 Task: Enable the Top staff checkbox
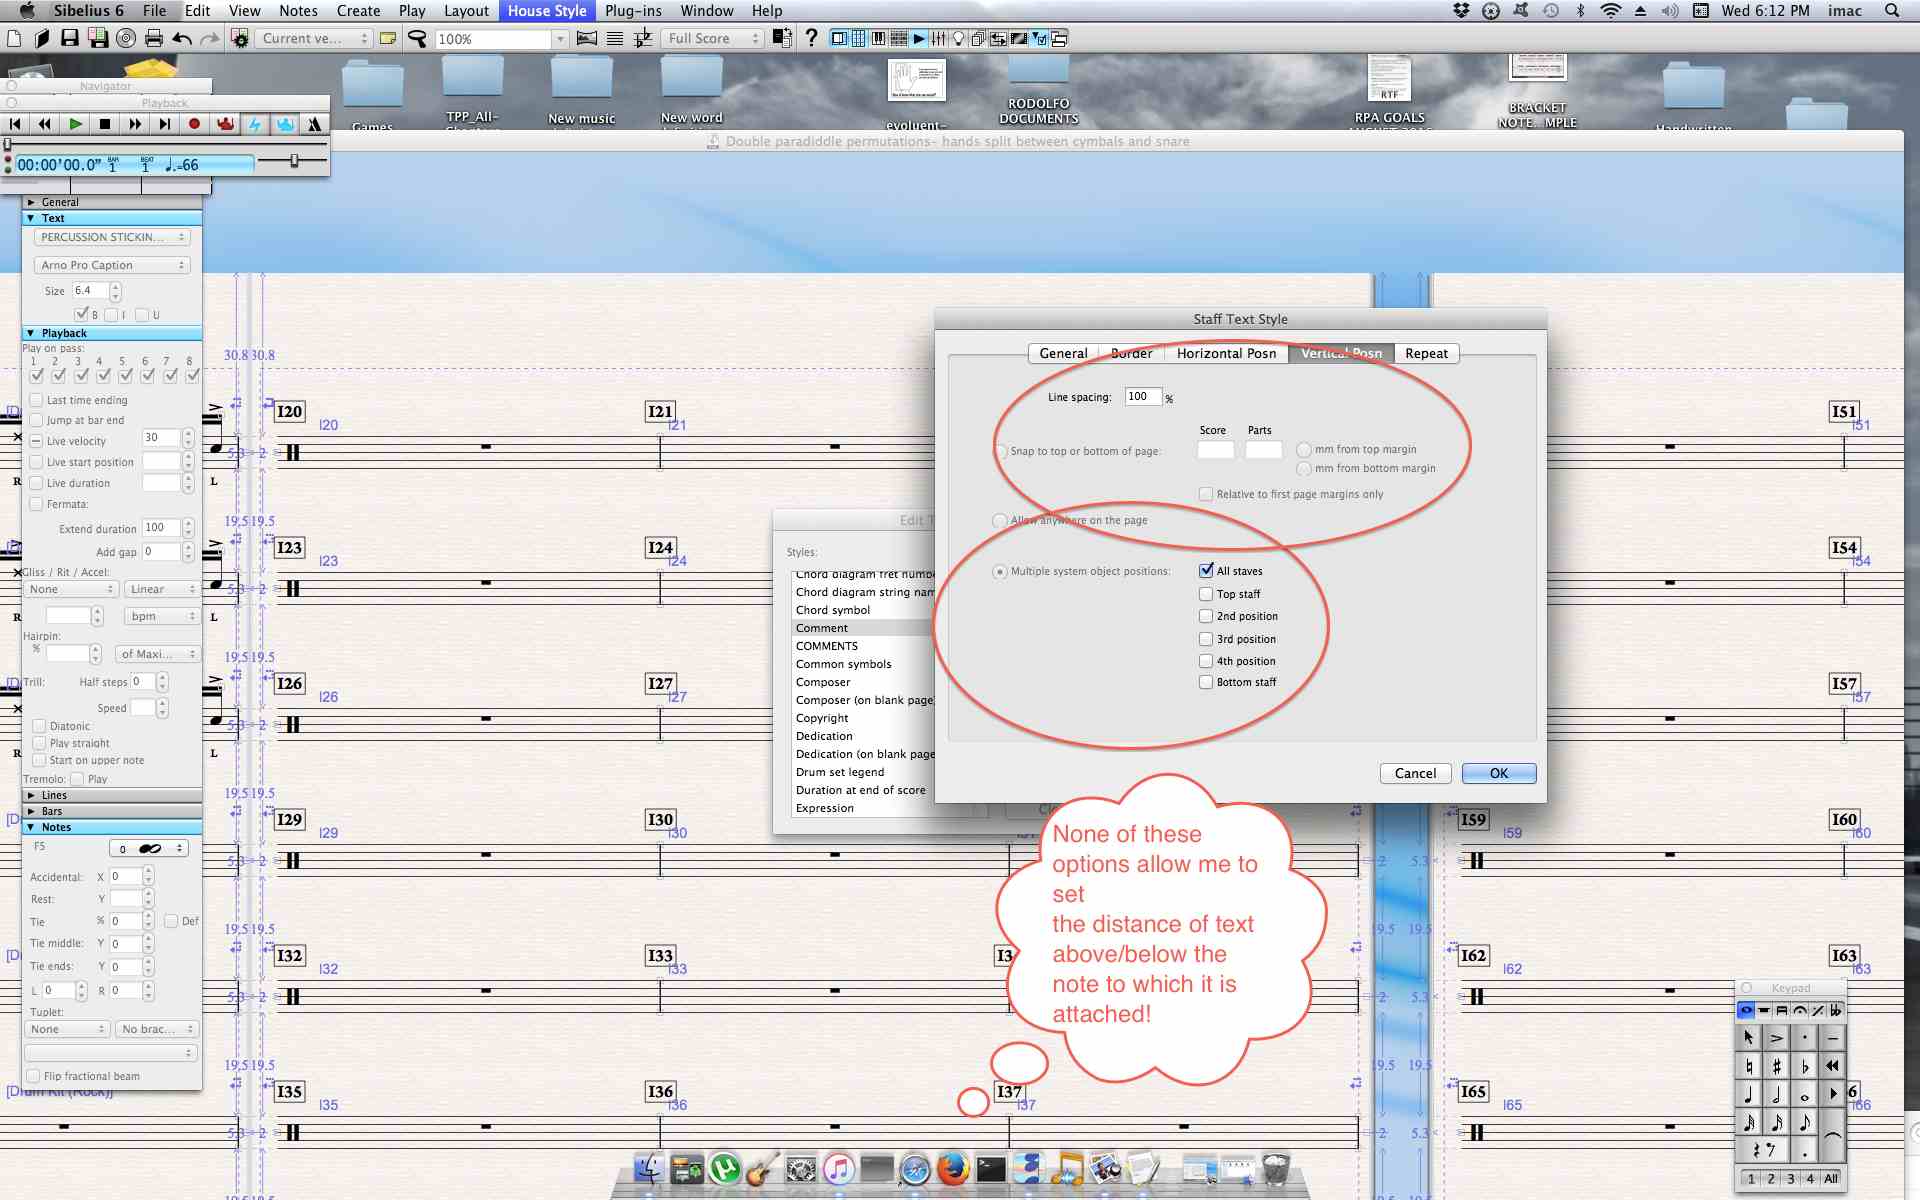click(x=1203, y=593)
